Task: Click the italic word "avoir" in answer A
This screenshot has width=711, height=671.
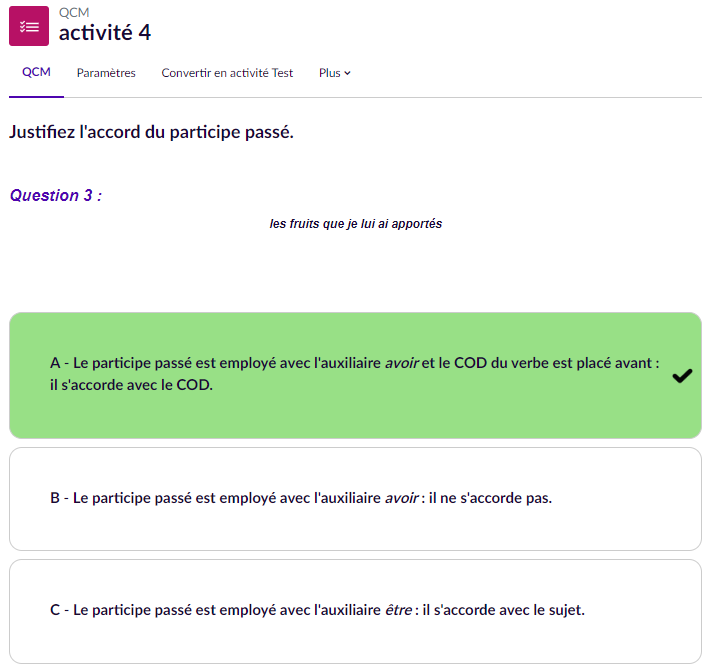Action: point(401,364)
